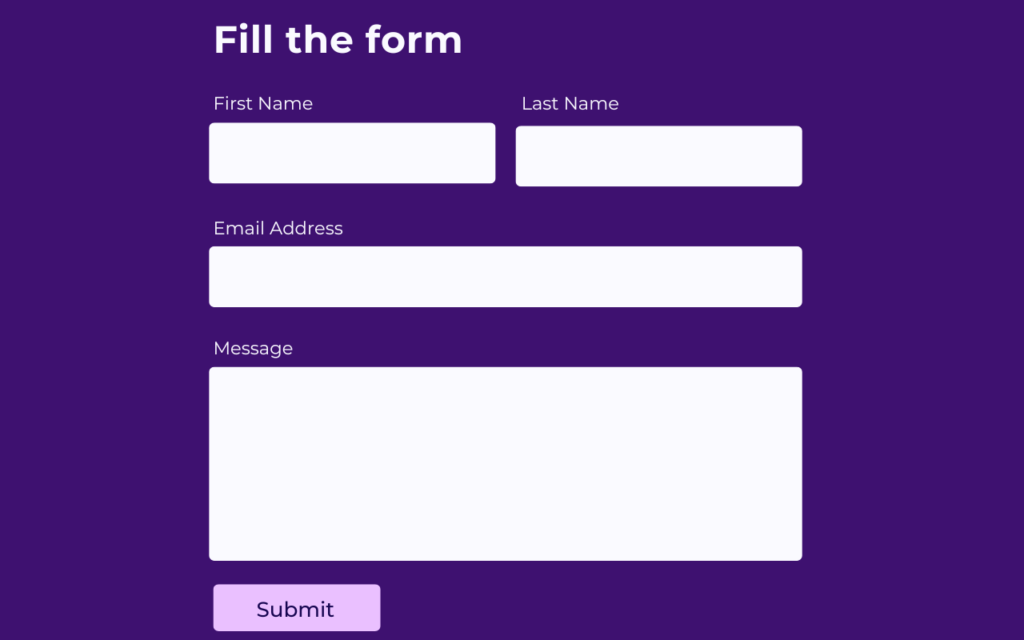Activate the Last Name entry field
1024x640 pixels.
pyautogui.click(x=658, y=156)
